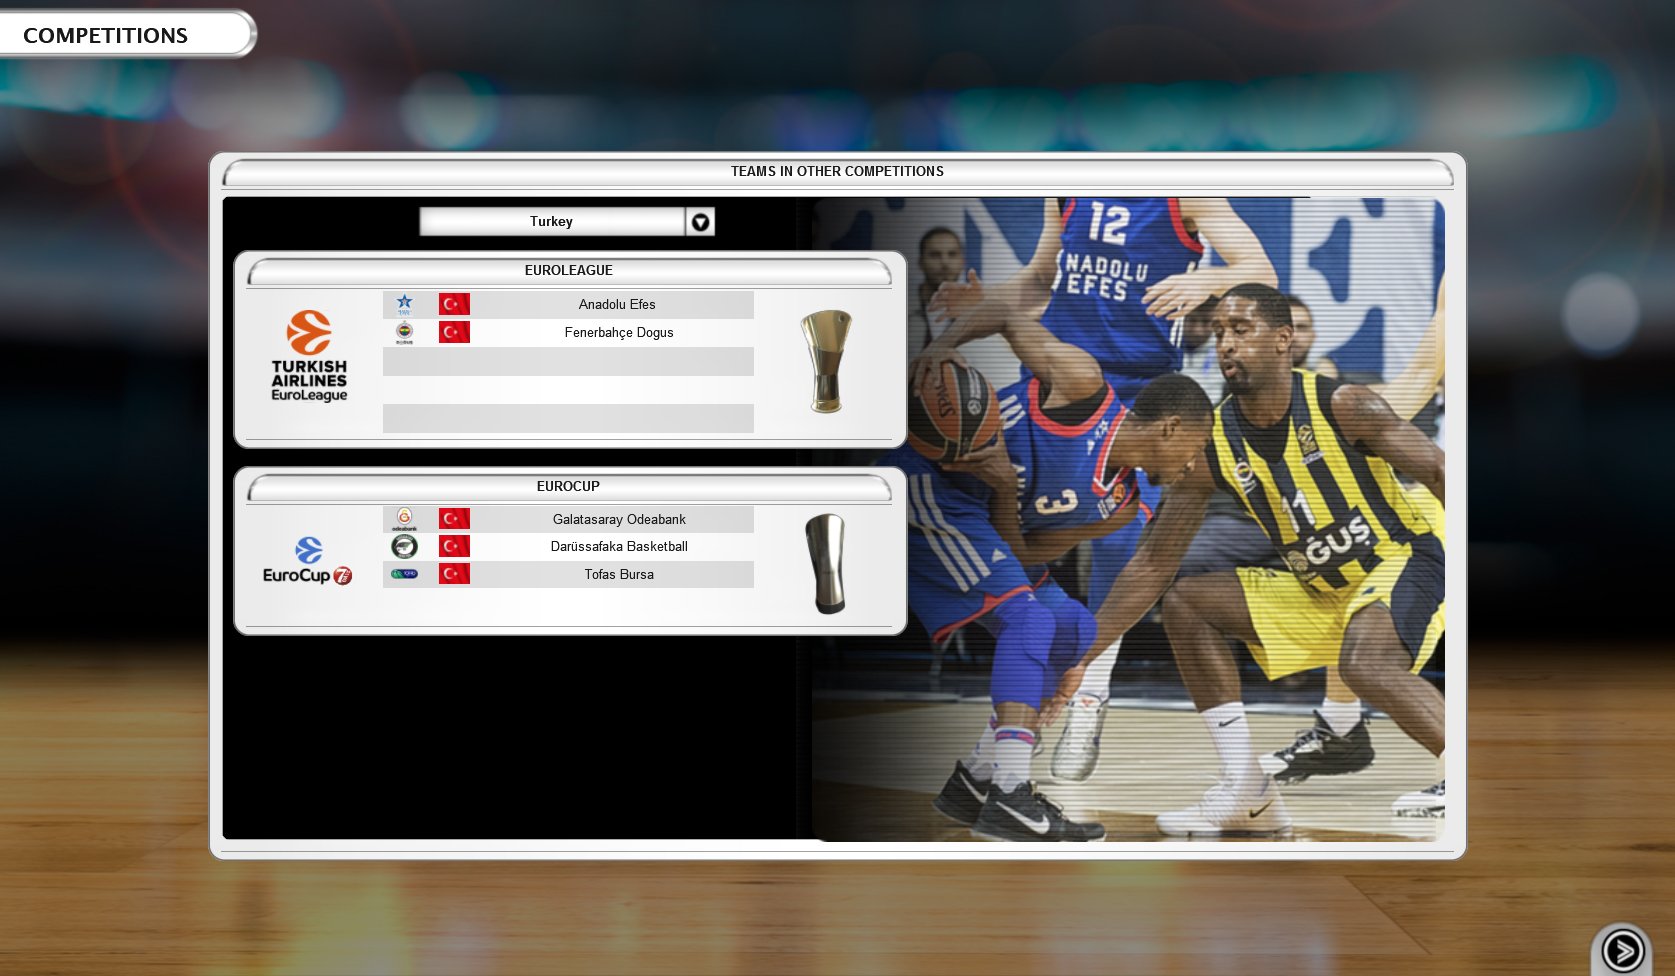Select the Galatasaray Odeabank team name
1675x976 pixels.
click(619, 519)
